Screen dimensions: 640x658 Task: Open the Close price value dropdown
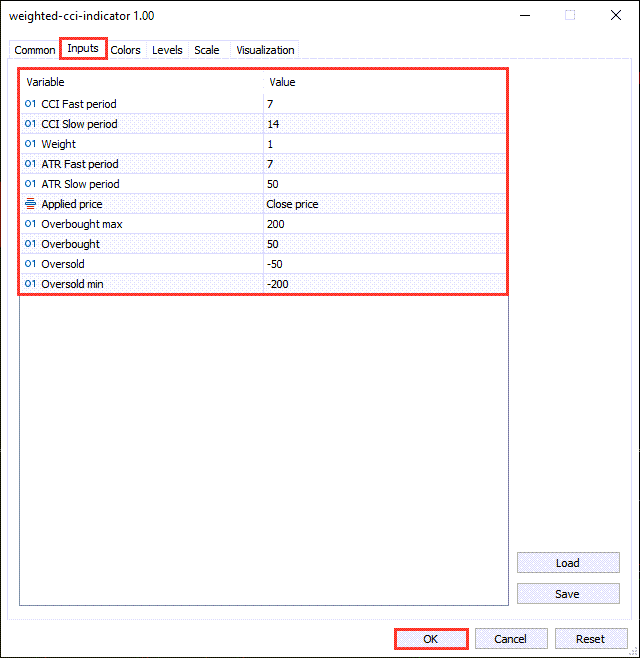pyautogui.click(x=385, y=204)
